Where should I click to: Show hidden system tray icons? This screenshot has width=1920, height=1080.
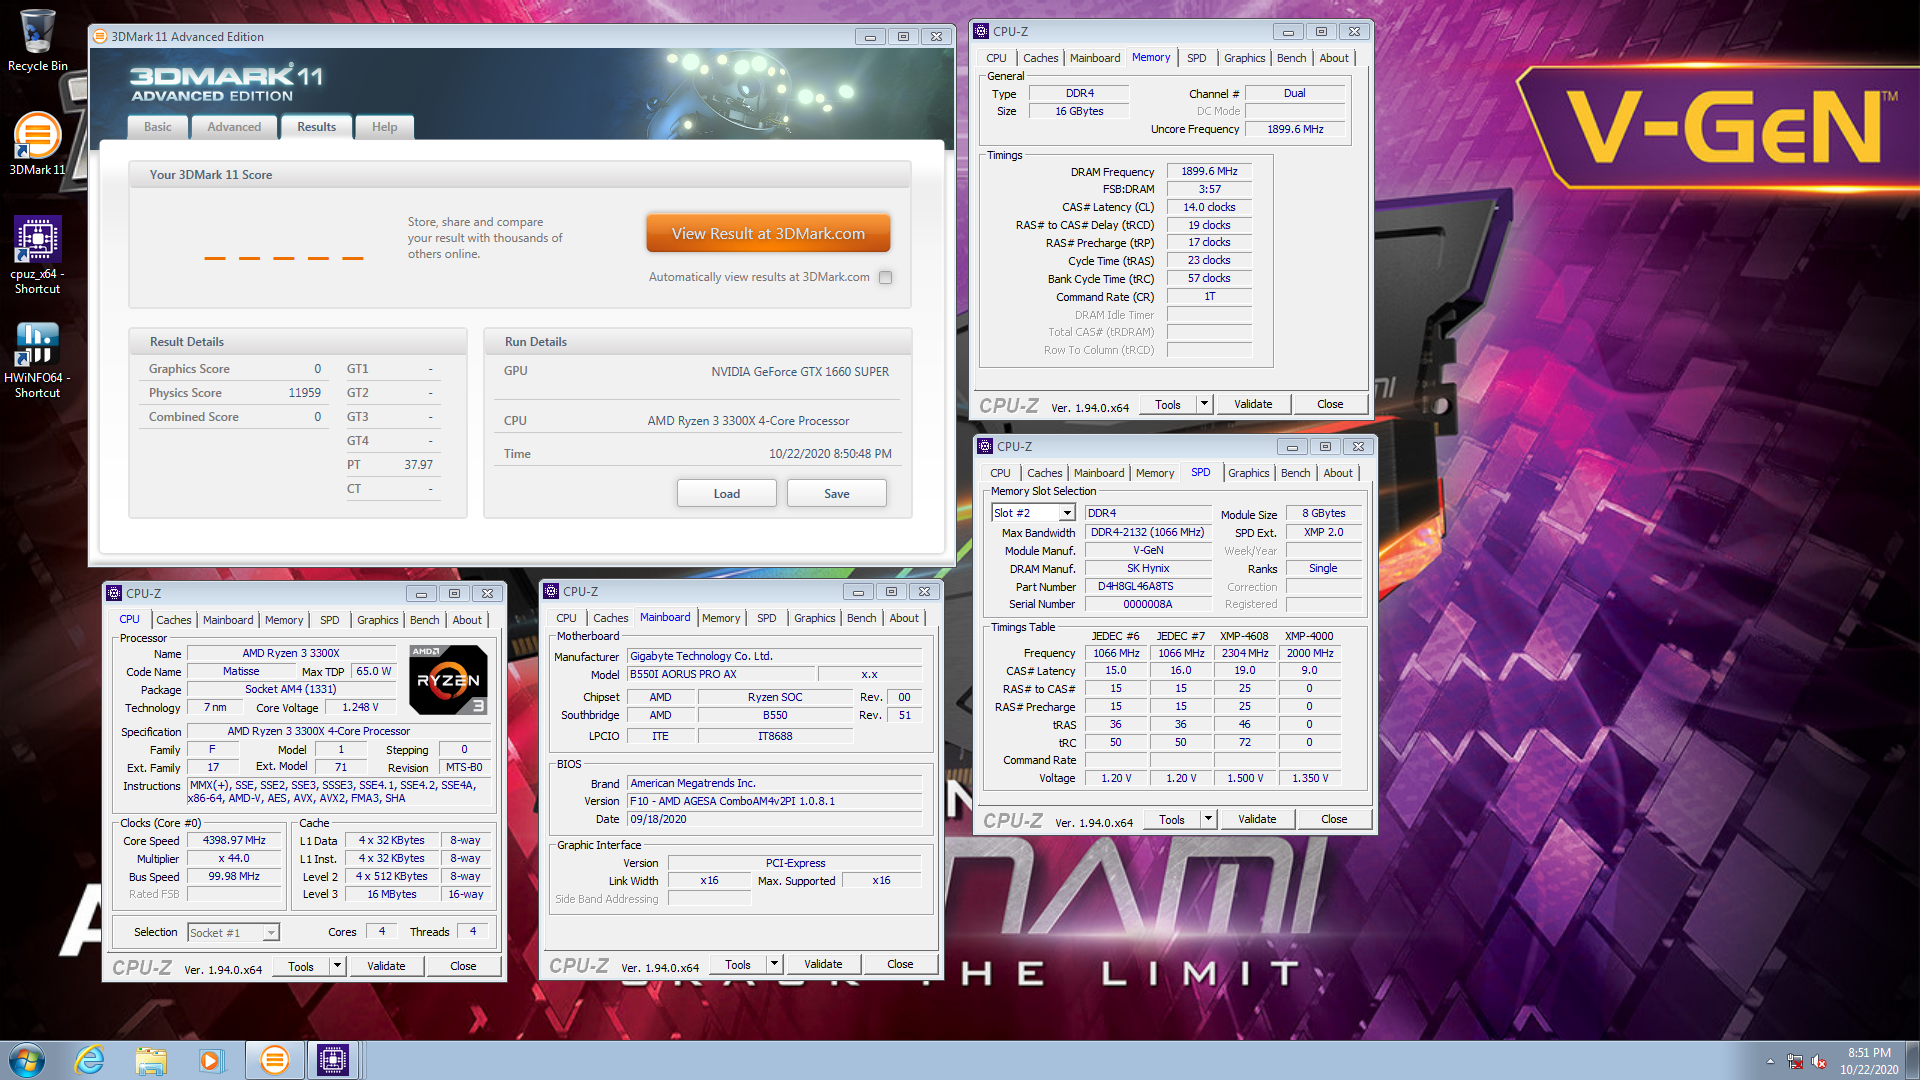pos(1770,1061)
